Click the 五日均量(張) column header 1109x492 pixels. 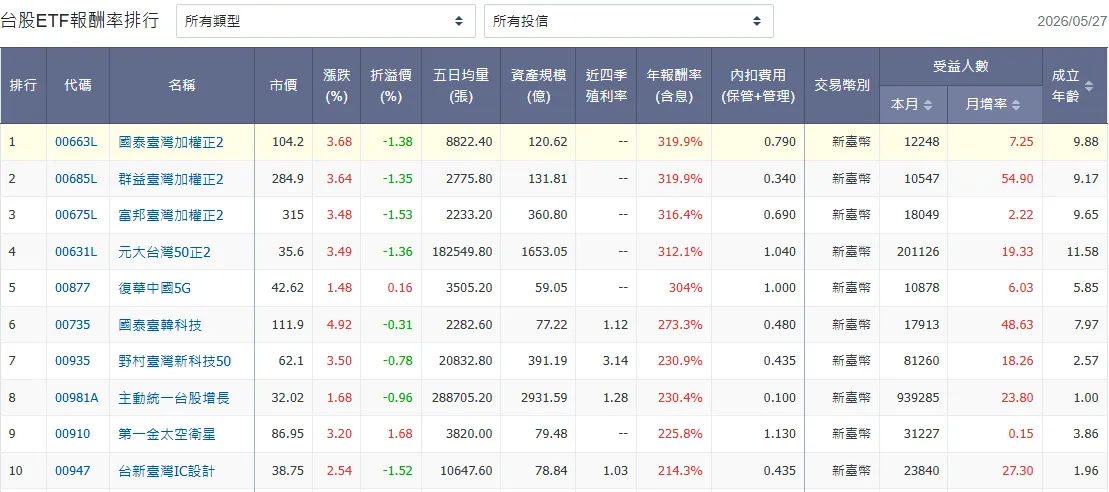[x=461, y=86]
